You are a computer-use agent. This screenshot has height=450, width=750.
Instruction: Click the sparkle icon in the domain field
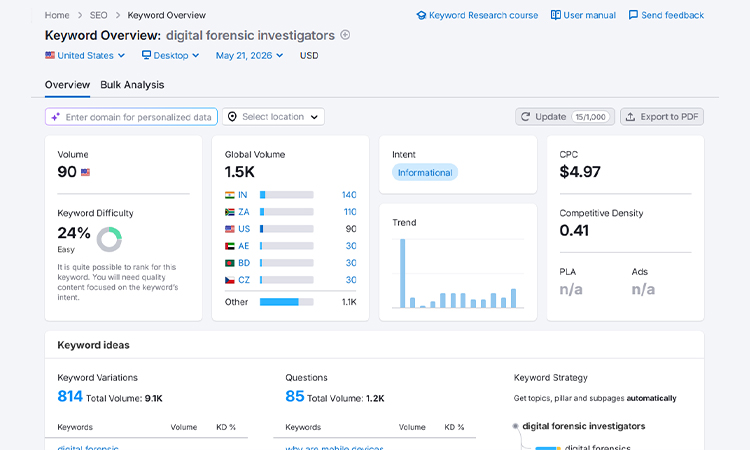click(x=56, y=117)
